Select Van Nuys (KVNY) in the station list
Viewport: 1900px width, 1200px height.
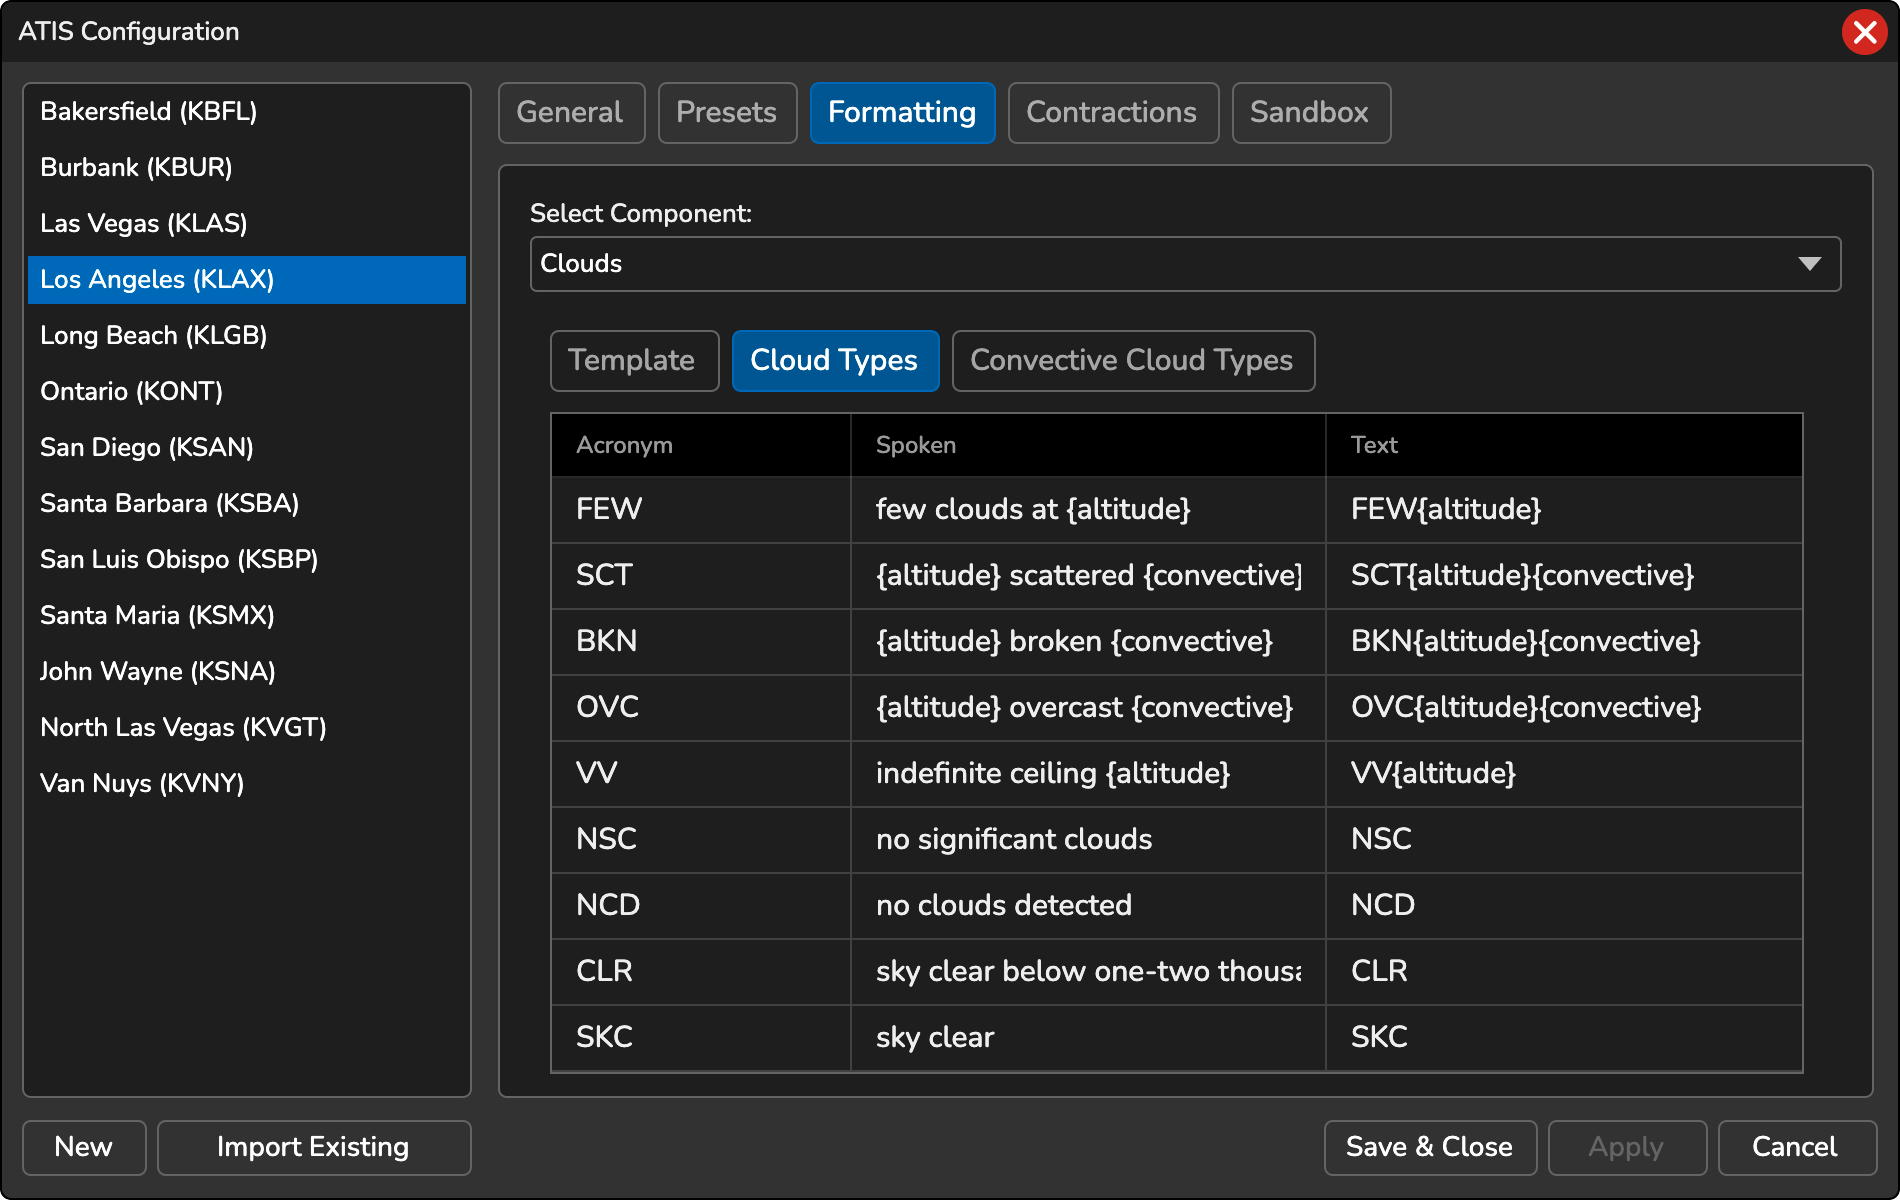pos(247,784)
